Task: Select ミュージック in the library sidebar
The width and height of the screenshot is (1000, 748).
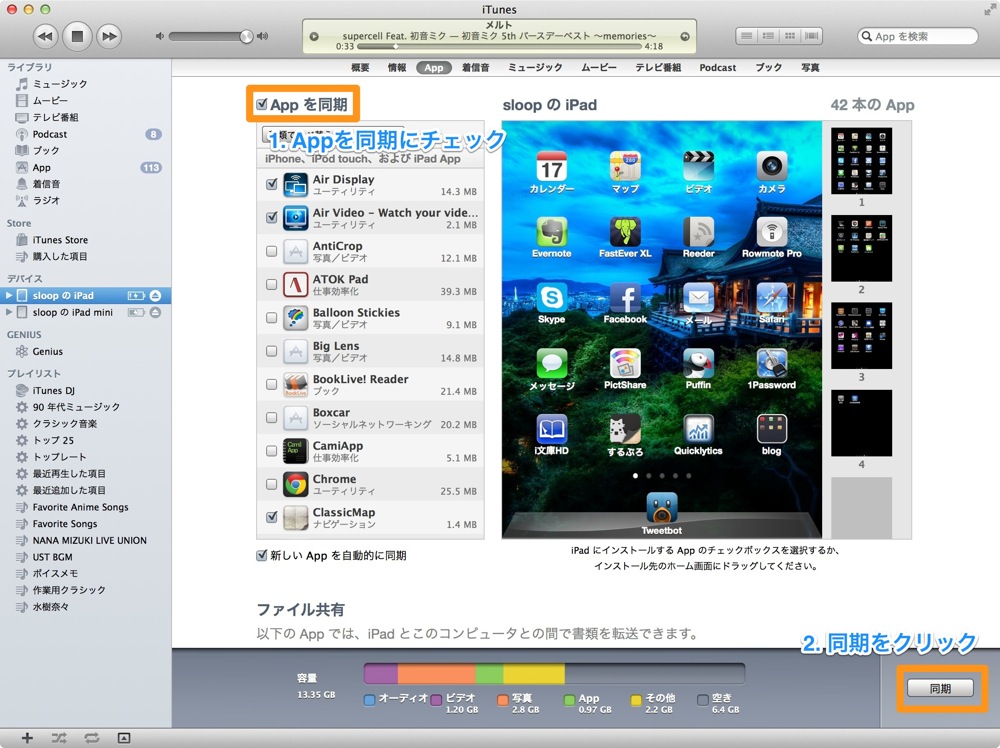Action: (x=60, y=84)
